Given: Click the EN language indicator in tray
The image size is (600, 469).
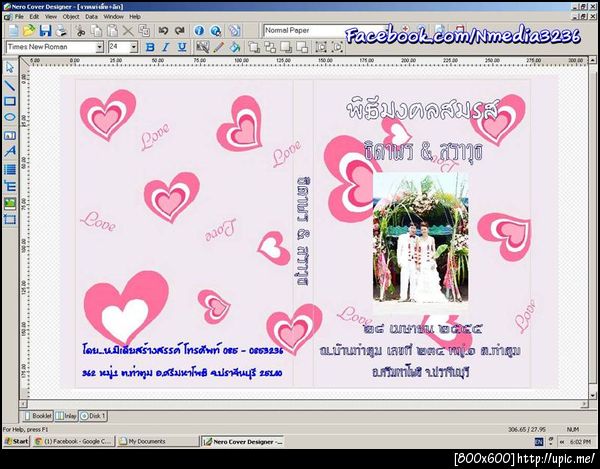Looking at the screenshot, I should tap(538, 442).
